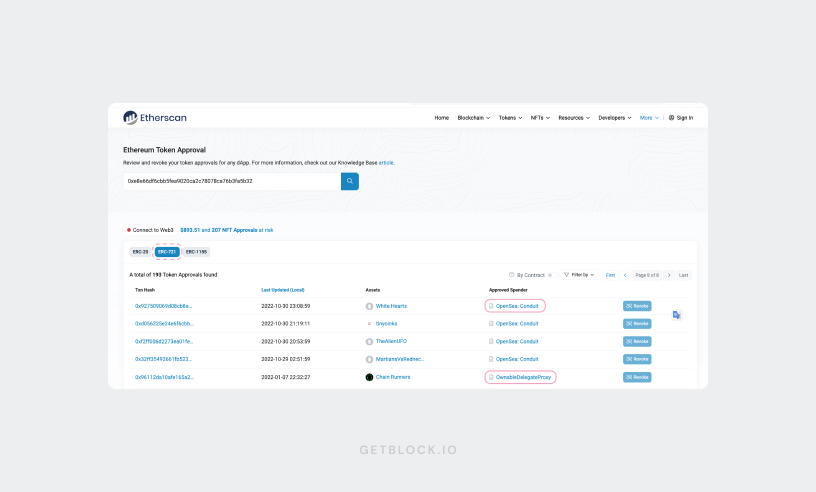Toggle the By Contract switch
The height and width of the screenshot is (492, 816).
tap(552, 275)
